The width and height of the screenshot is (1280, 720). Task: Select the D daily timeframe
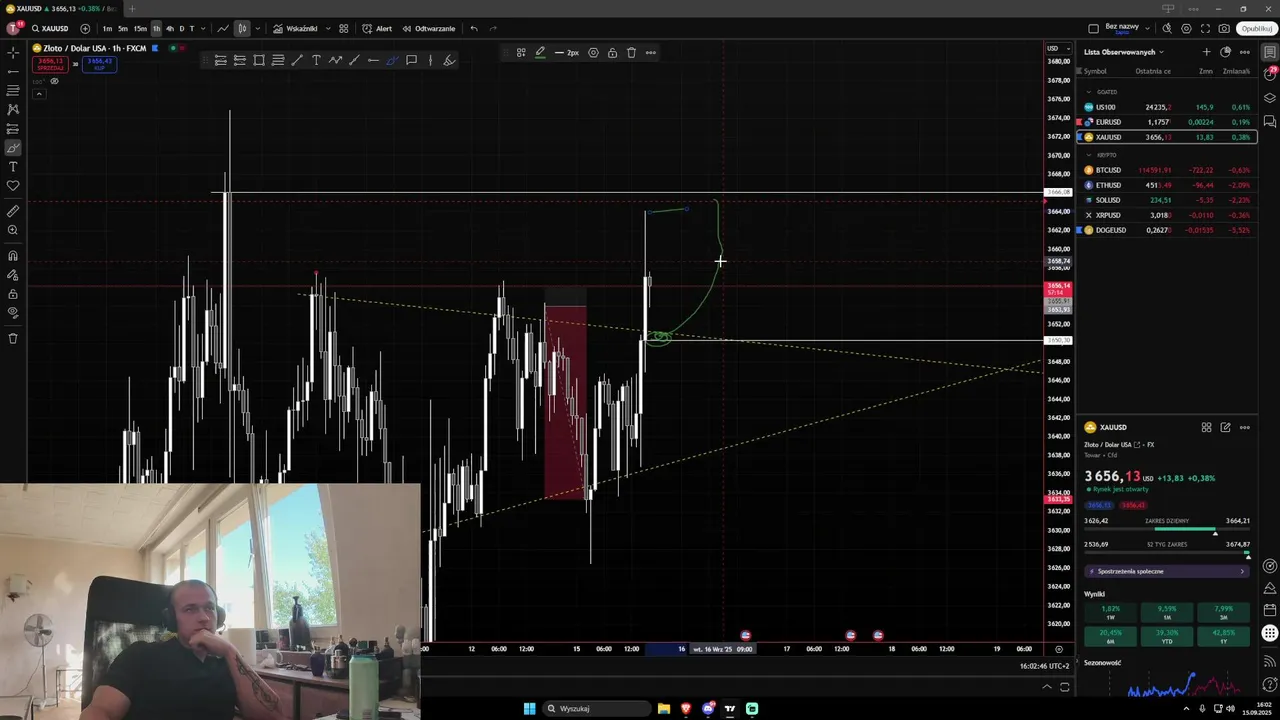(181, 28)
